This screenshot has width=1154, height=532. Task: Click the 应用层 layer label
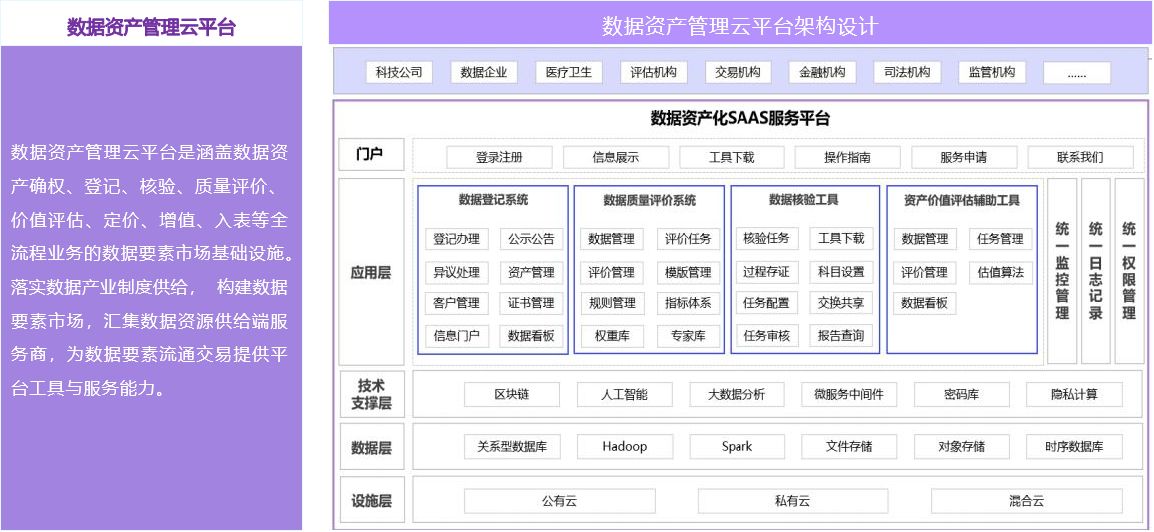coord(372,272)
